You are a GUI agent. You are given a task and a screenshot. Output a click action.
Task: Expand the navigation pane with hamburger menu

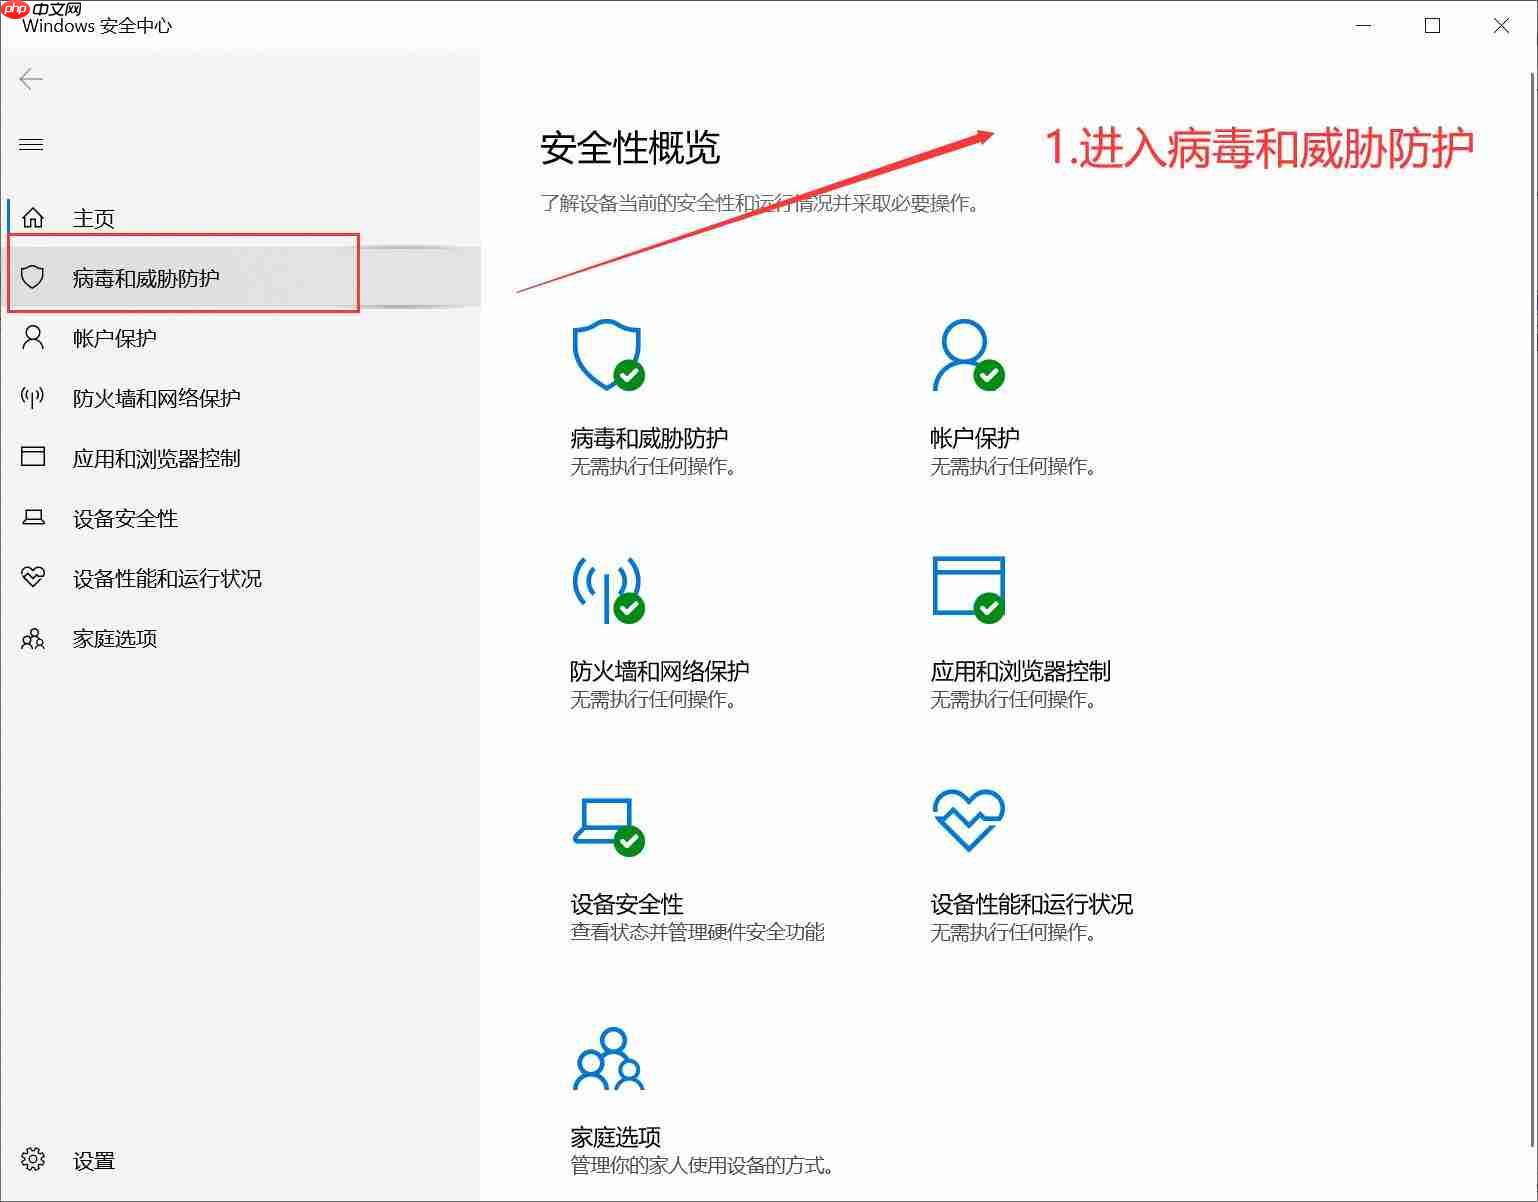(31, 144)
